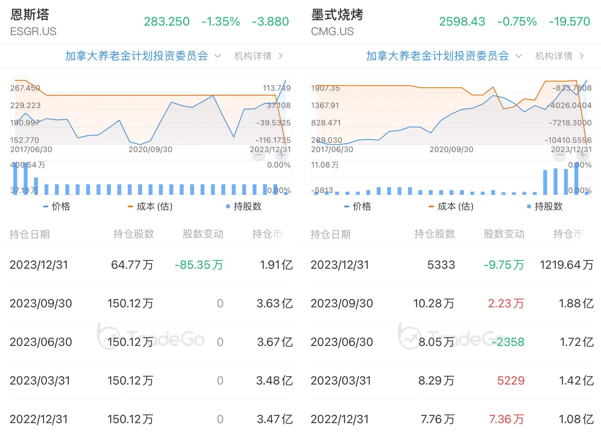Select ESGR row dated 2023/03/31
This screenshot has height=436, width=601.
151,380
